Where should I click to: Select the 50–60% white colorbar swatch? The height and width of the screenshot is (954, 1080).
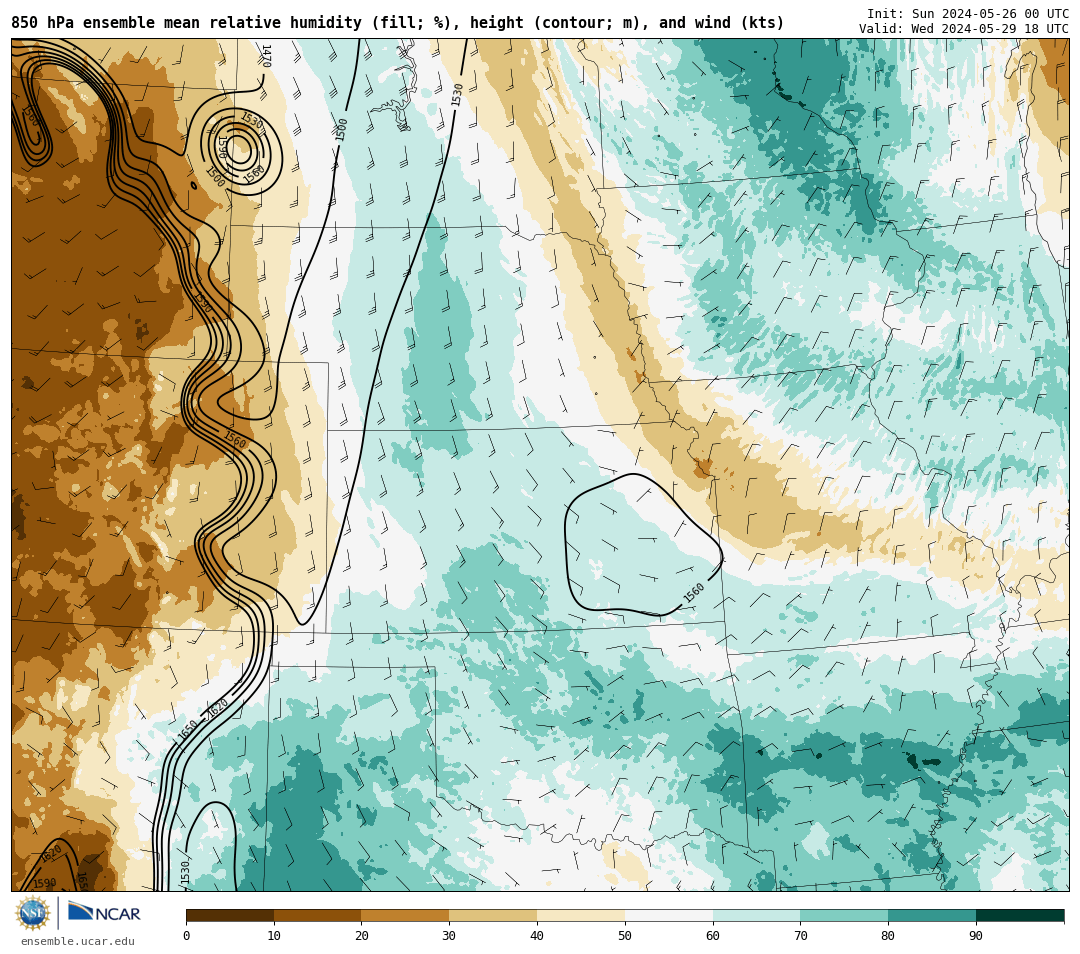point(669,915)
